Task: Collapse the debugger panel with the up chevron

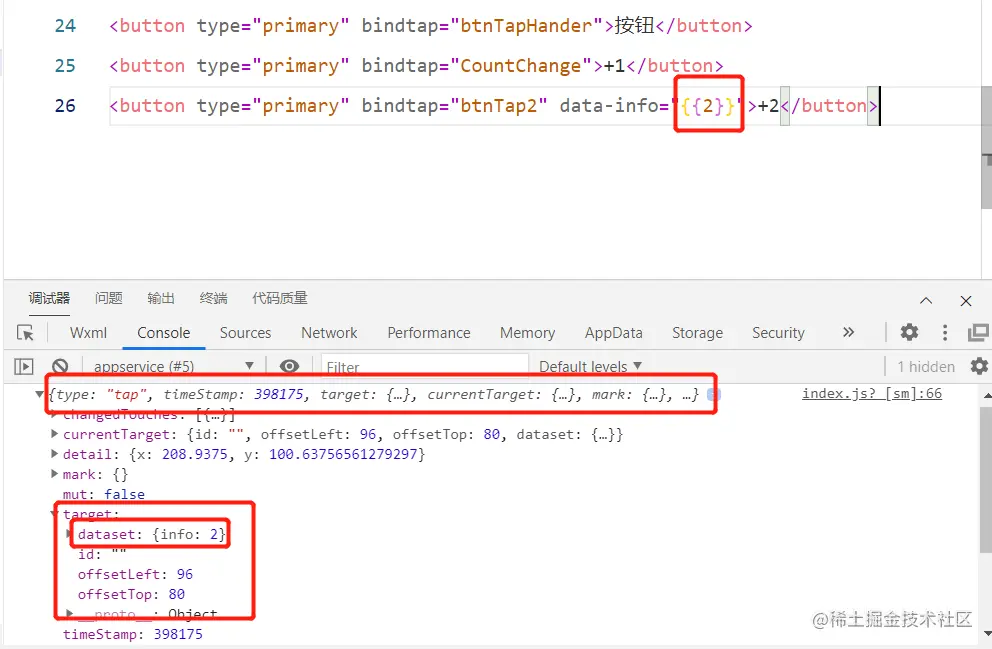Action: coord(926,300)
